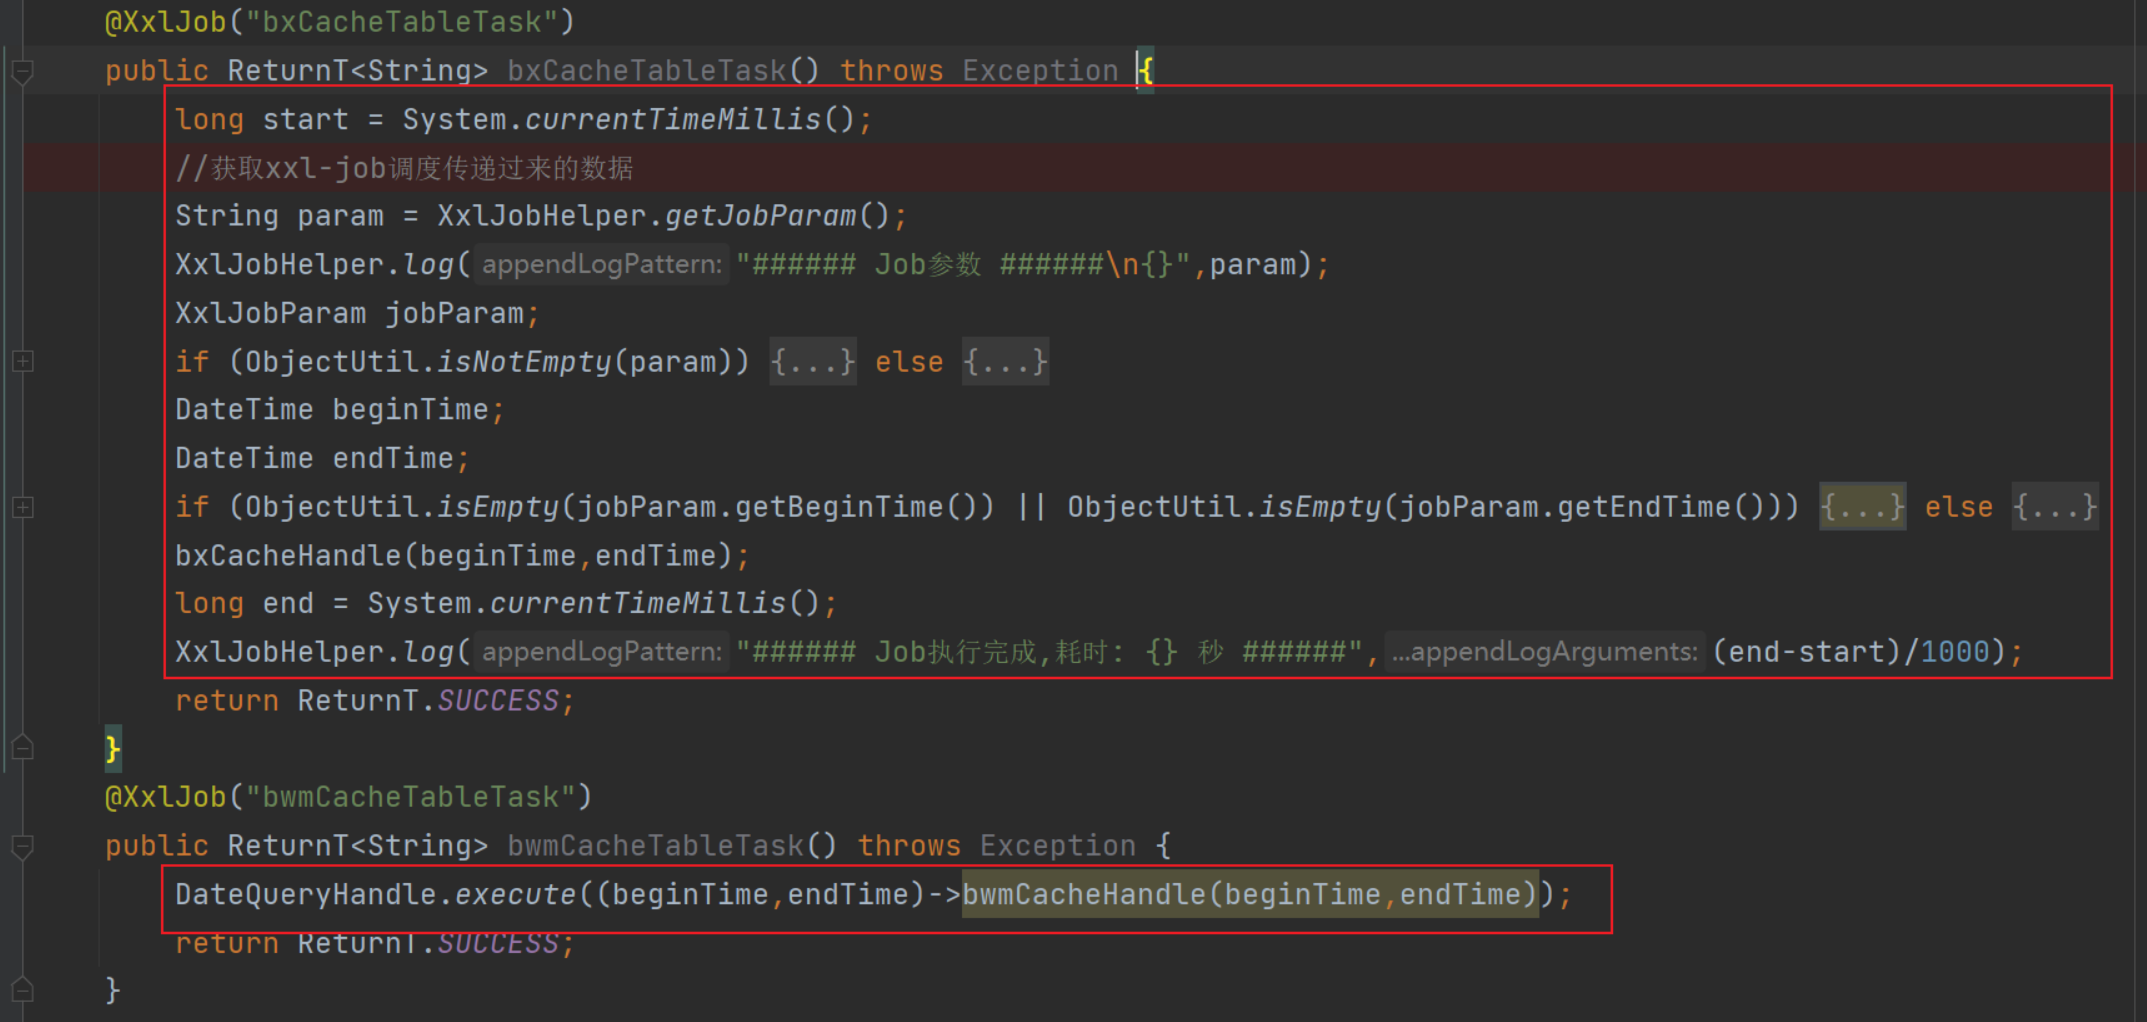Expand folded {...} after getEndTime() condition
The image size is (2147, 1022).
1862,508
